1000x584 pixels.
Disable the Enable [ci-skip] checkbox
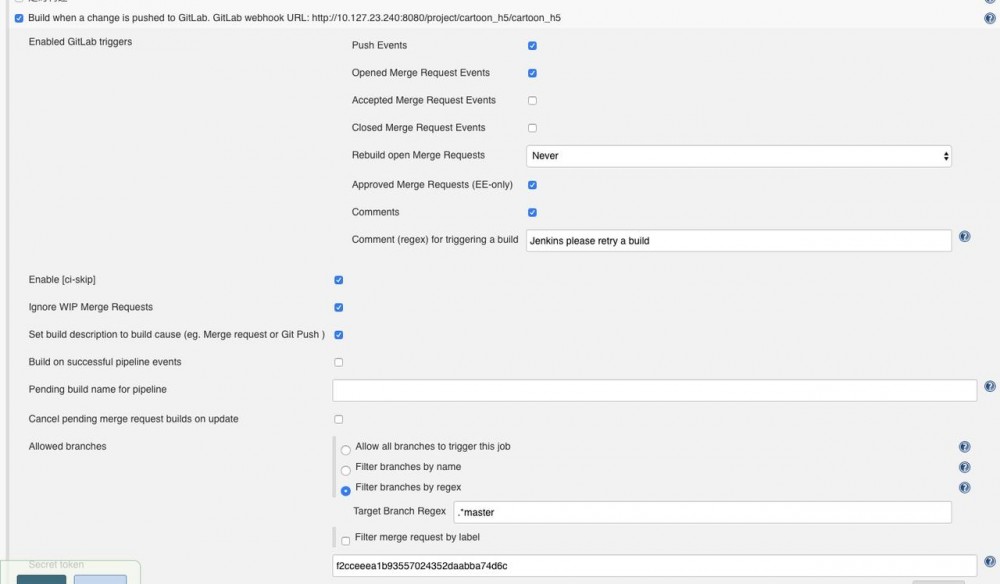tap(338, 280)
